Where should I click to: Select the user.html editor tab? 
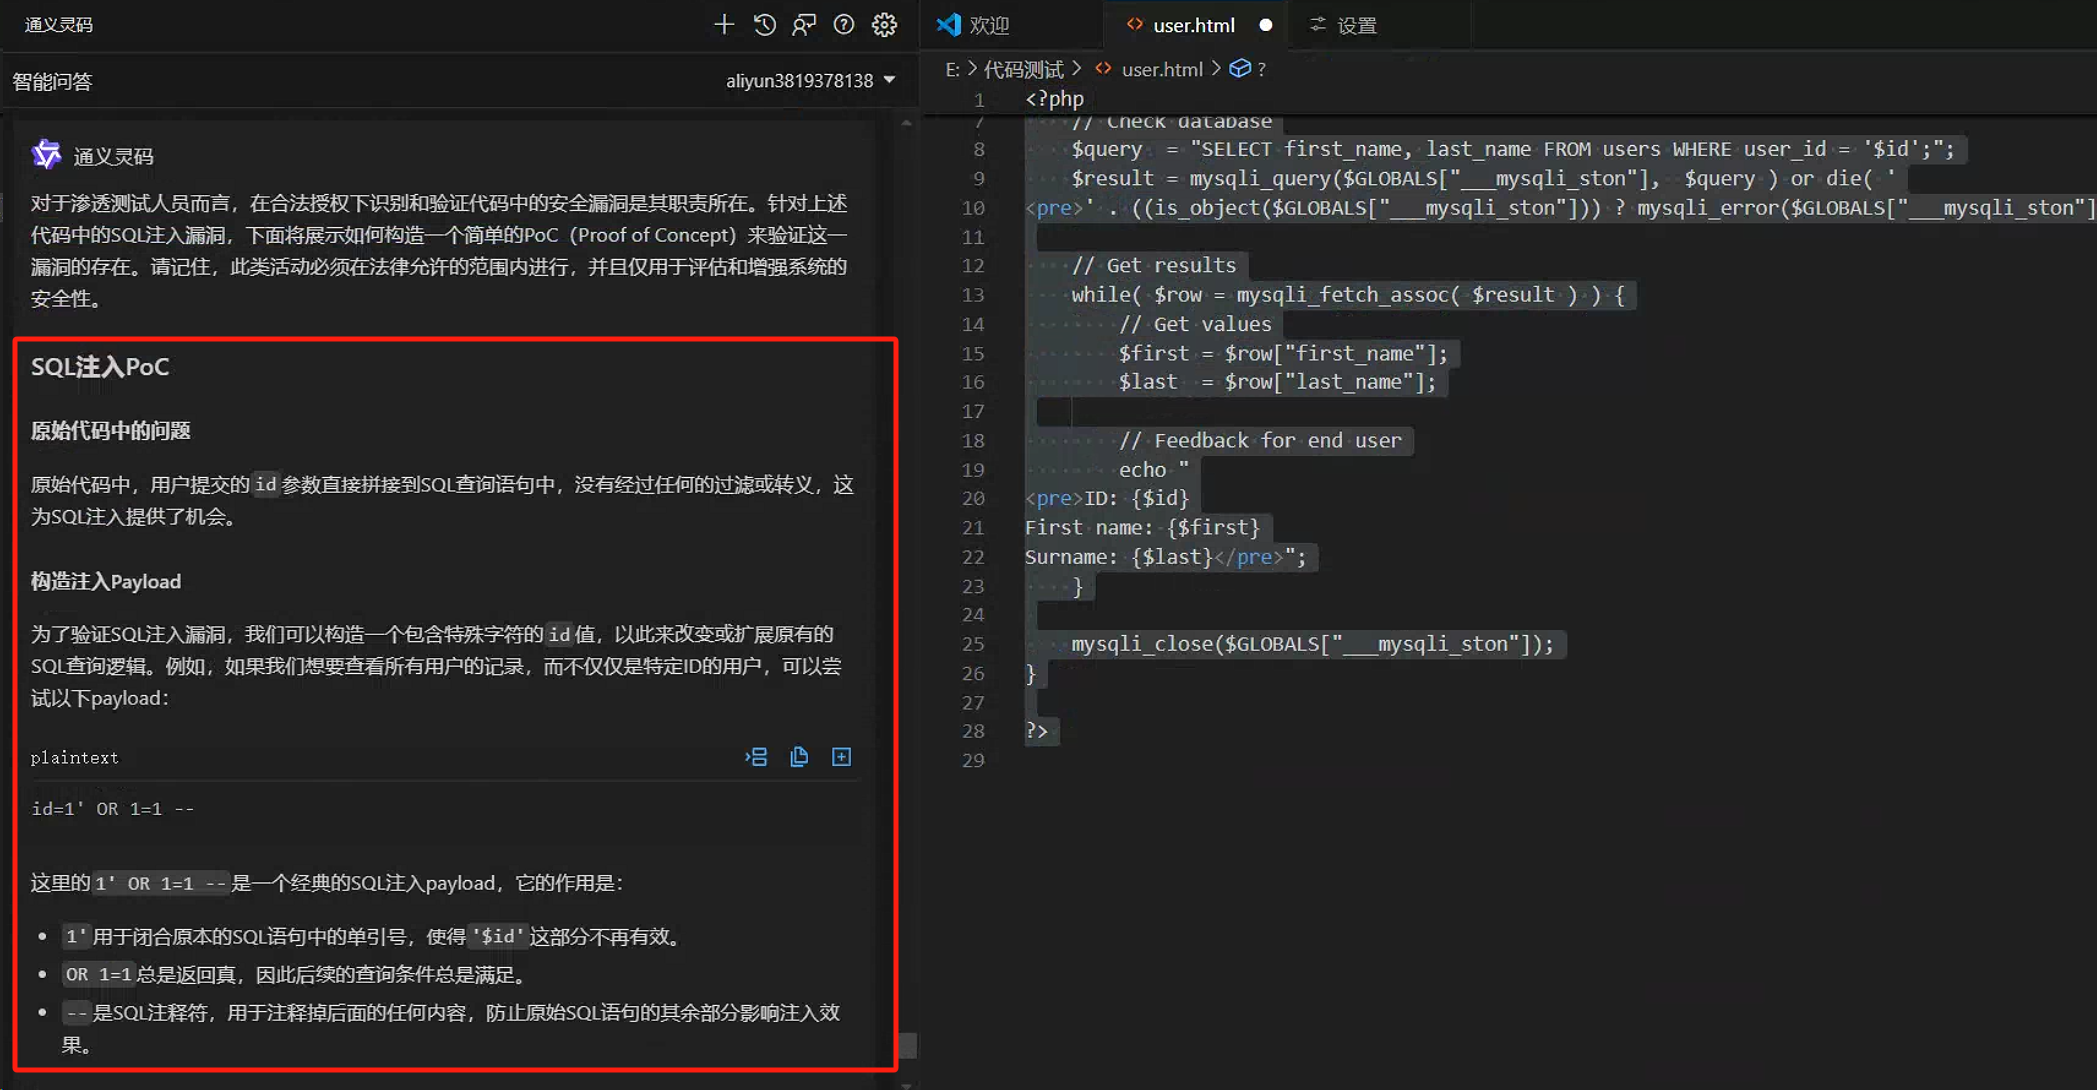(1193, 25)
